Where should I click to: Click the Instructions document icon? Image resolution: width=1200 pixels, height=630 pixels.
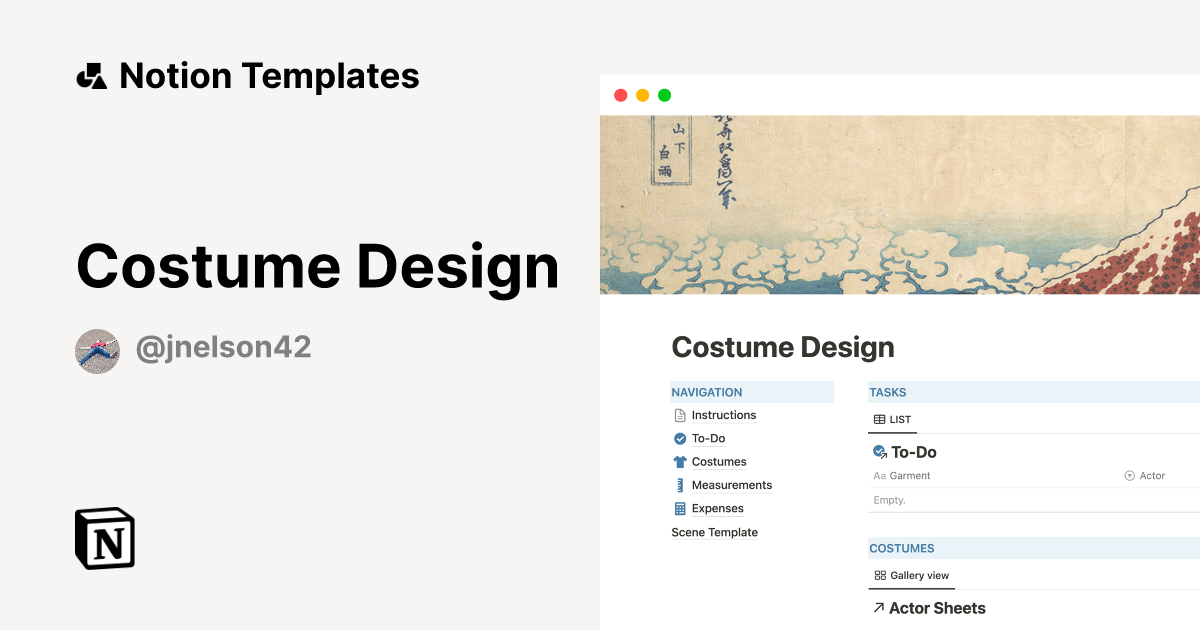tap(679, 415)
